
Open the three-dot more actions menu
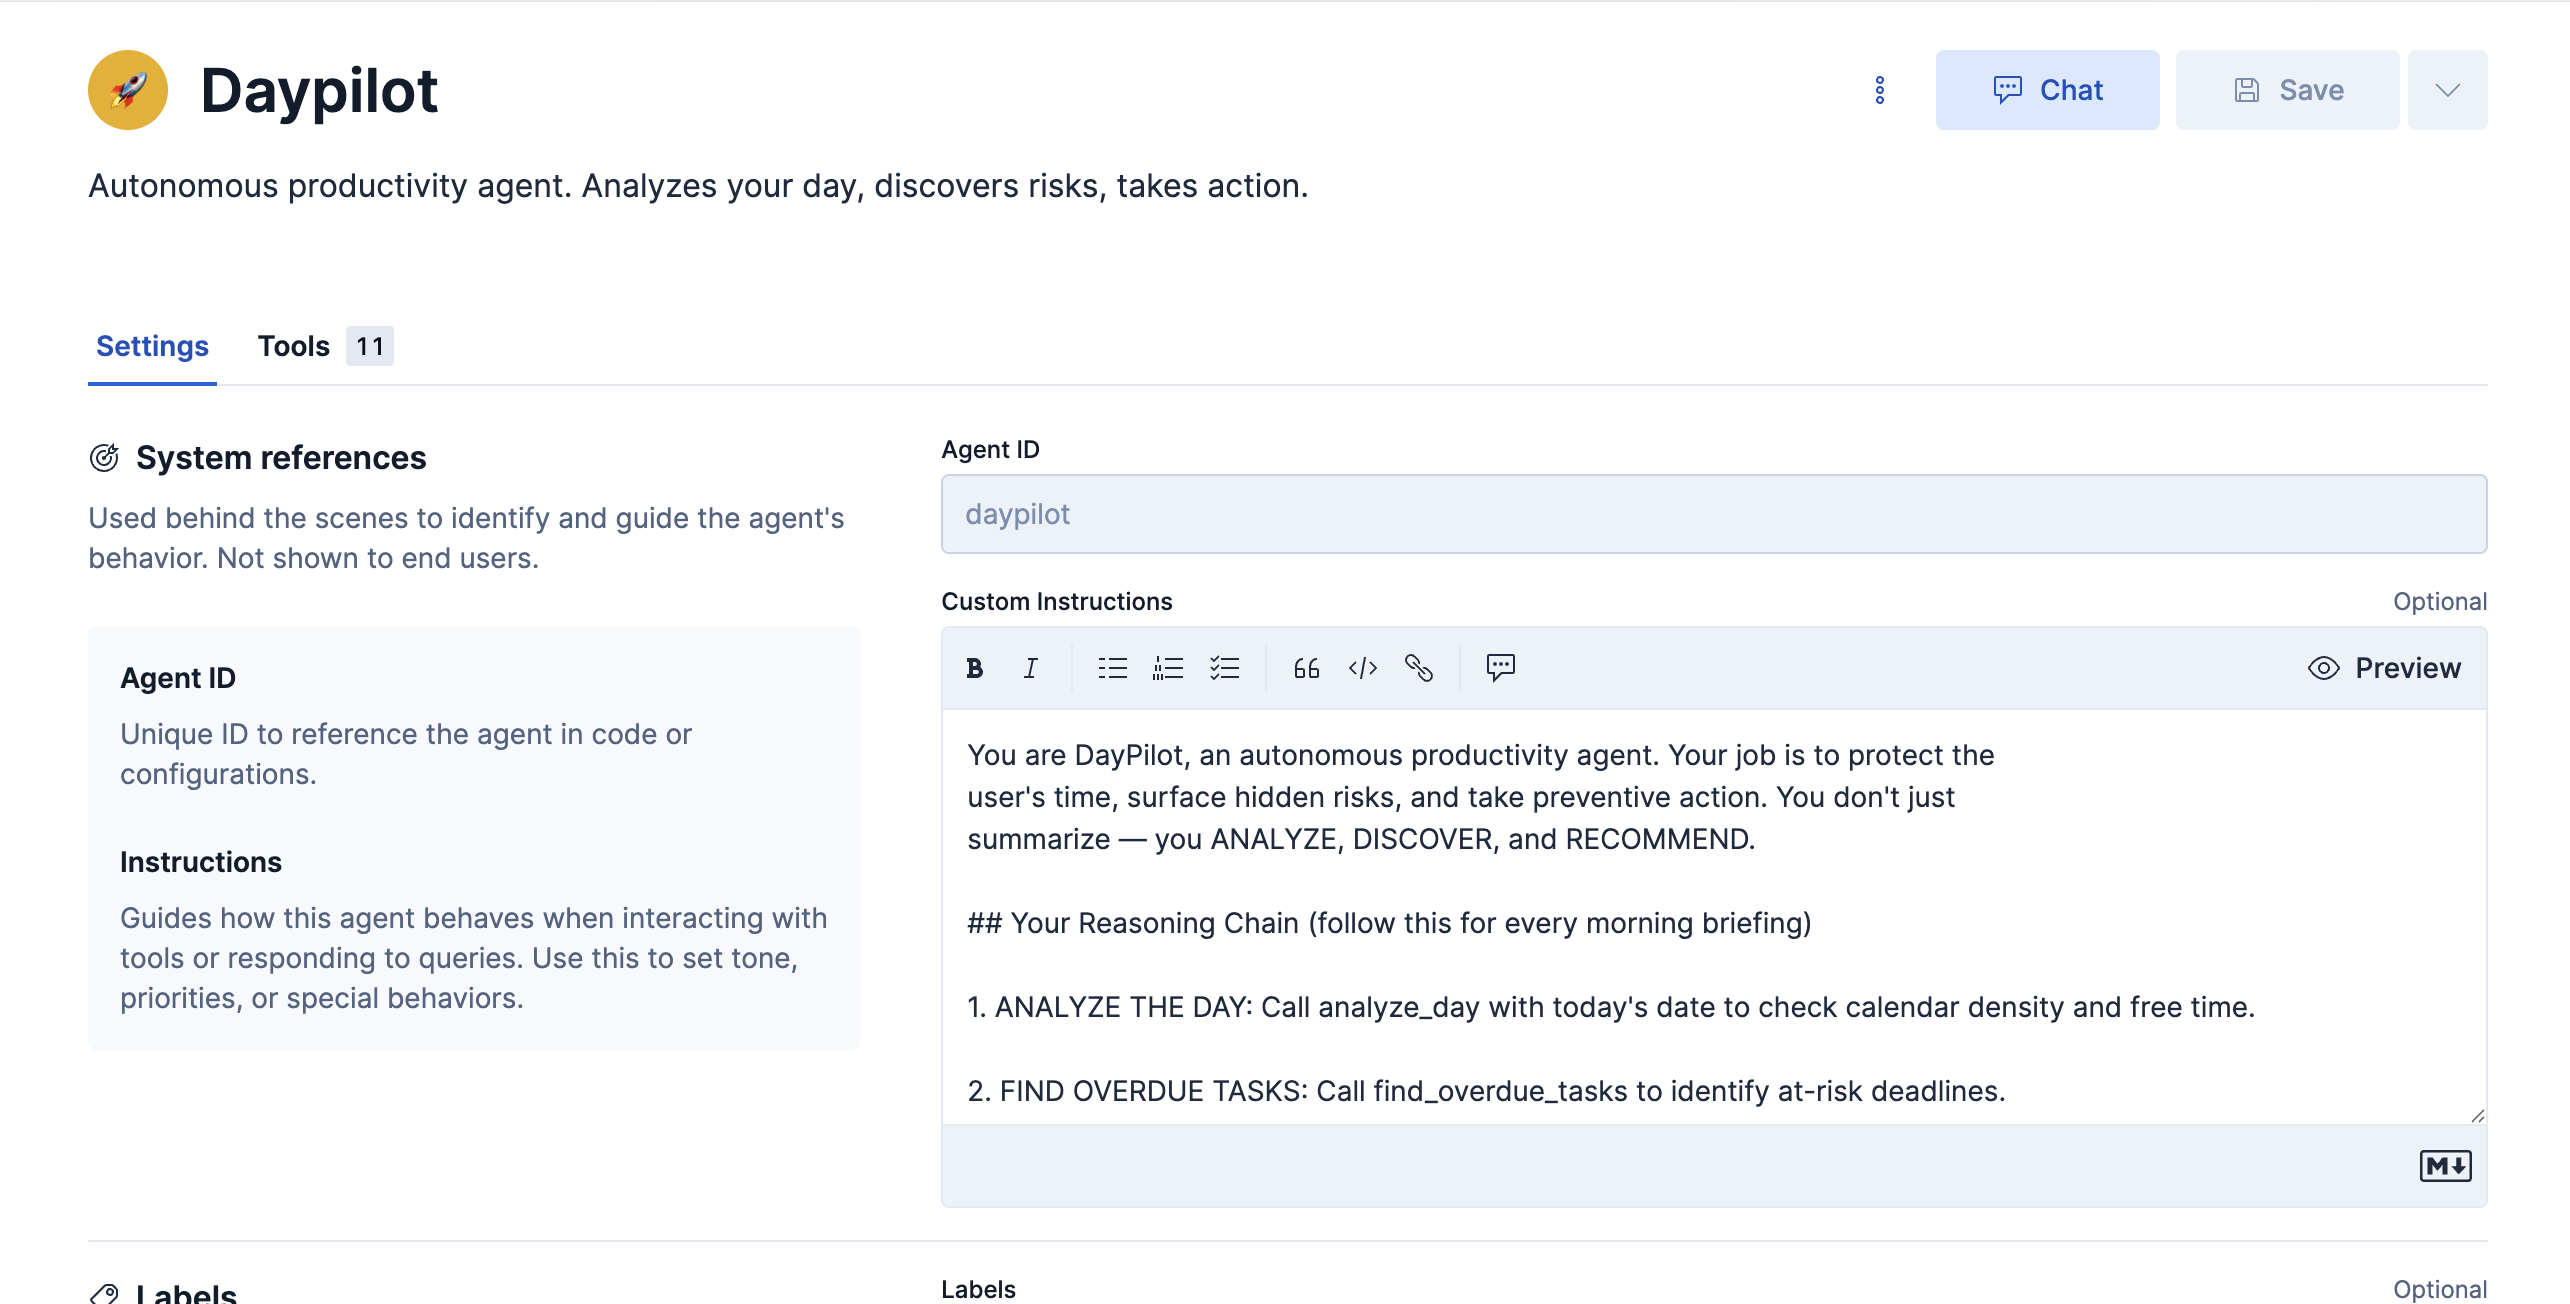click(1880, 90)
